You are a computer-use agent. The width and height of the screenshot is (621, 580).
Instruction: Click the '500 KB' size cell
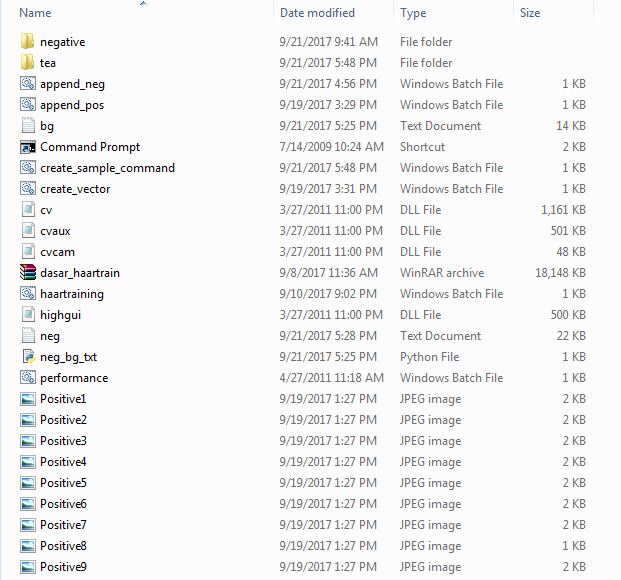click(568, 315)
